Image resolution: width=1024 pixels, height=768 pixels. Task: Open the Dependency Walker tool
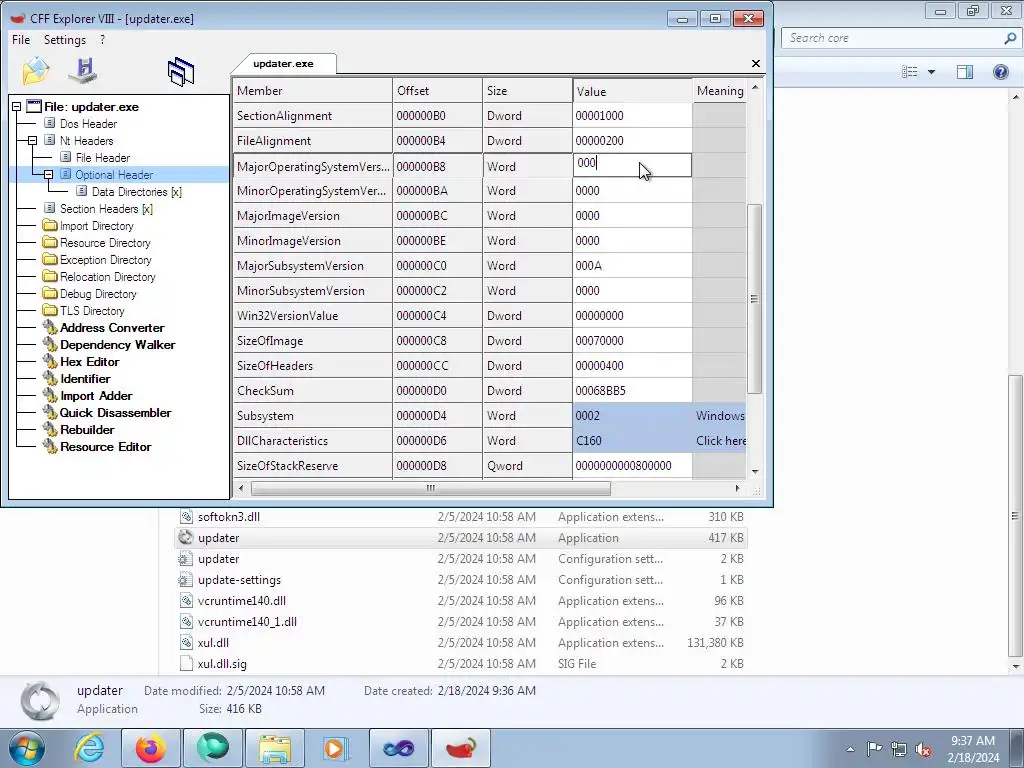point(117,344)
